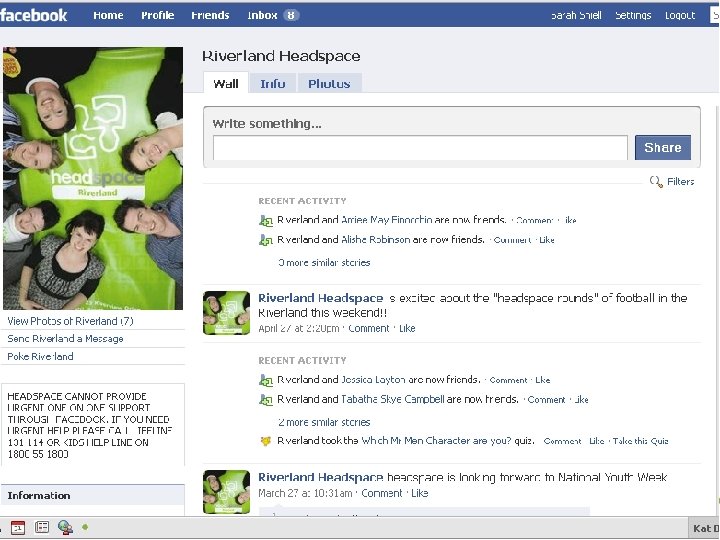Open Tabatha Skye Campbell's profile link
This screenshot has height=540, width=720.
pos(393,399)
